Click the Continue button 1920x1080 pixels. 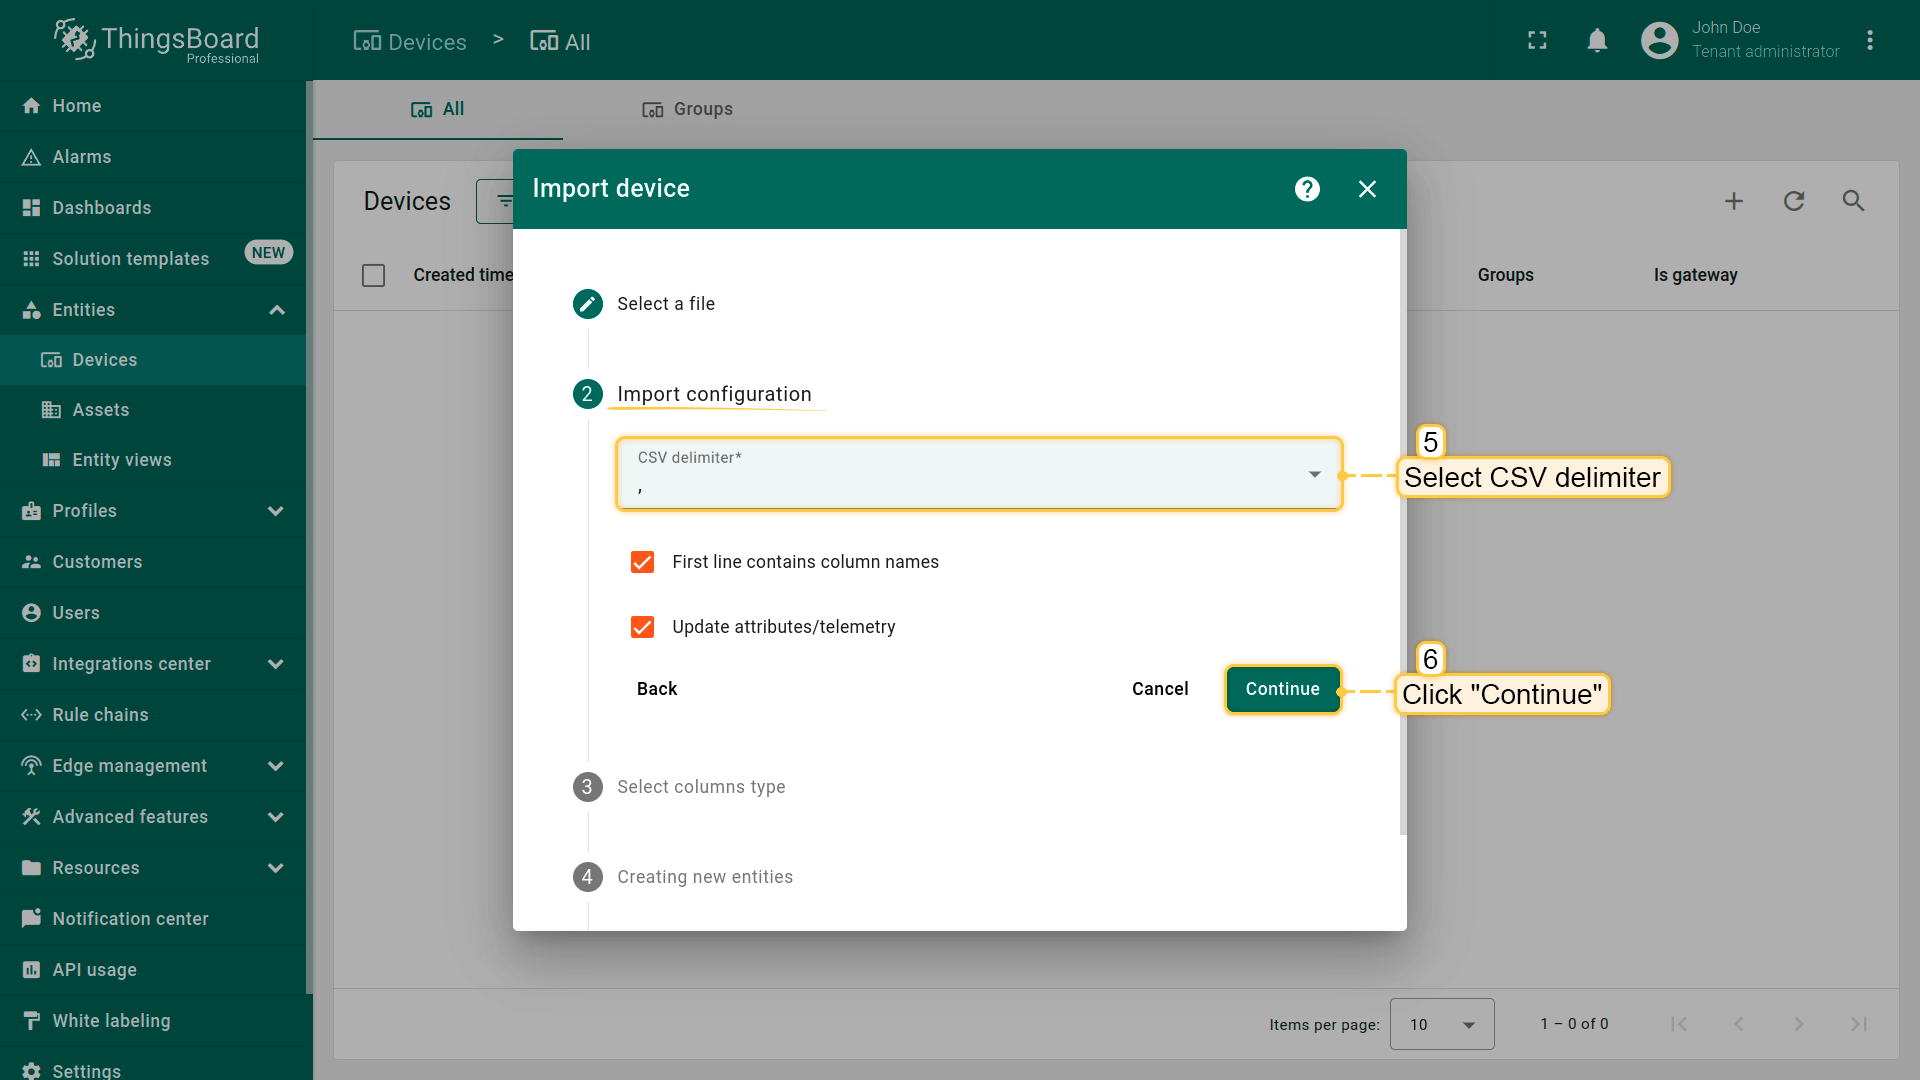coord(1282,689)
